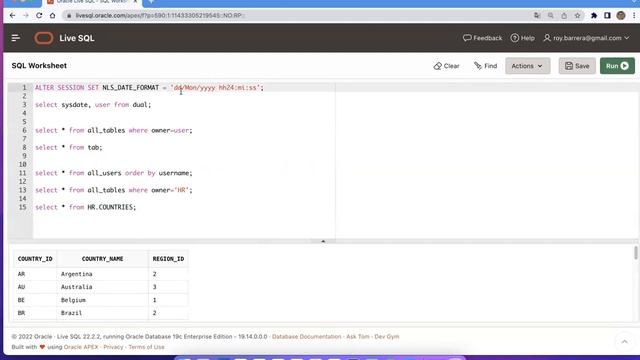Open the Ask Tom link
This screenshot has width=640, height=360.
click(x=358, y=337)
